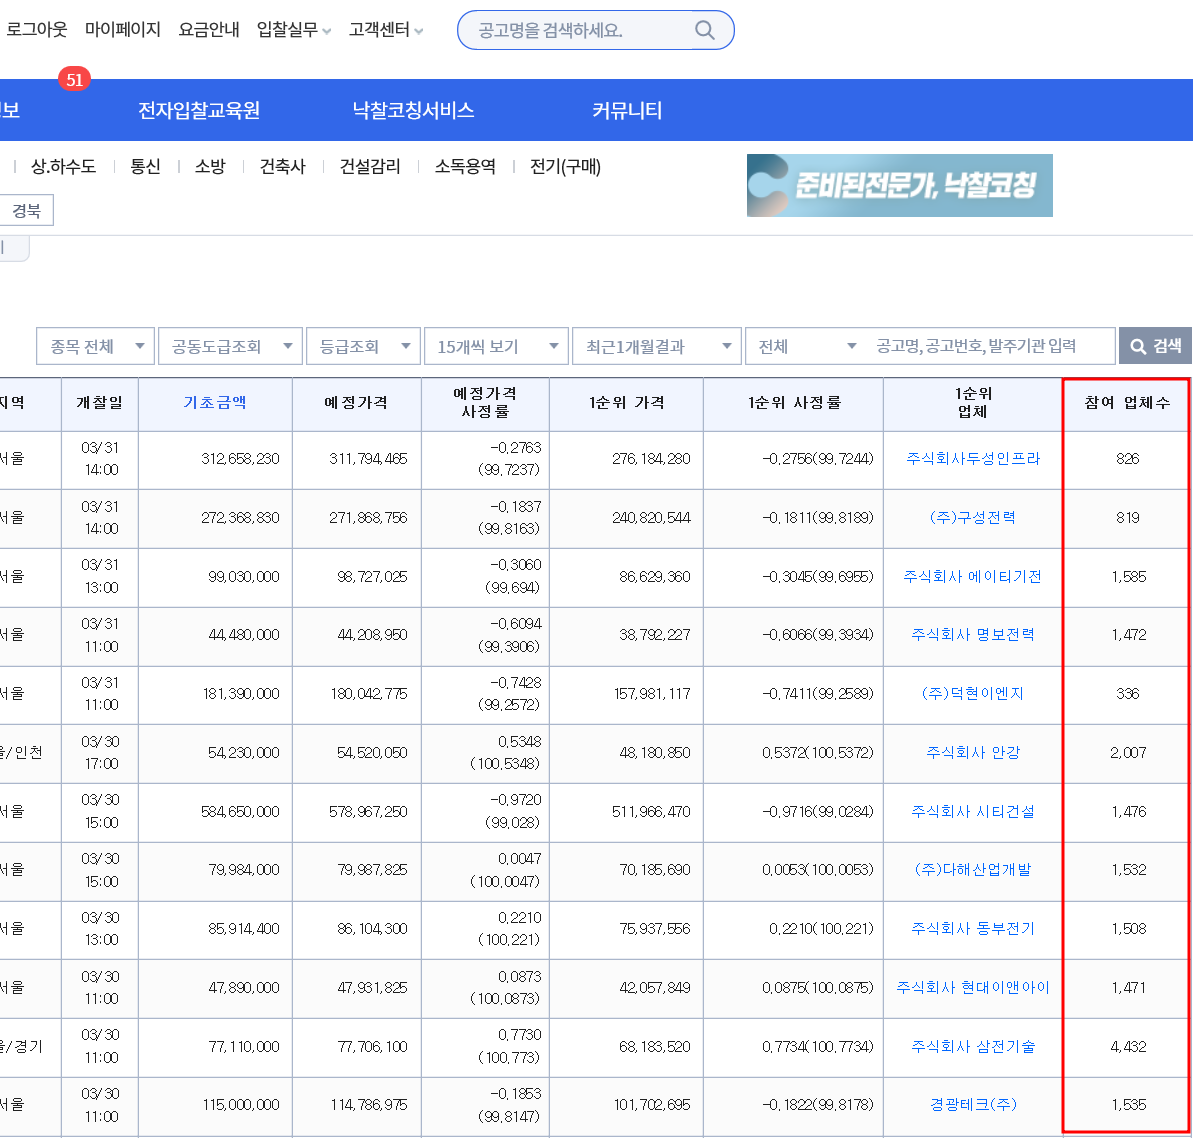
Task: Select the 건설감리 category tab
Action: pyautogui.click(x=370, y=167)
